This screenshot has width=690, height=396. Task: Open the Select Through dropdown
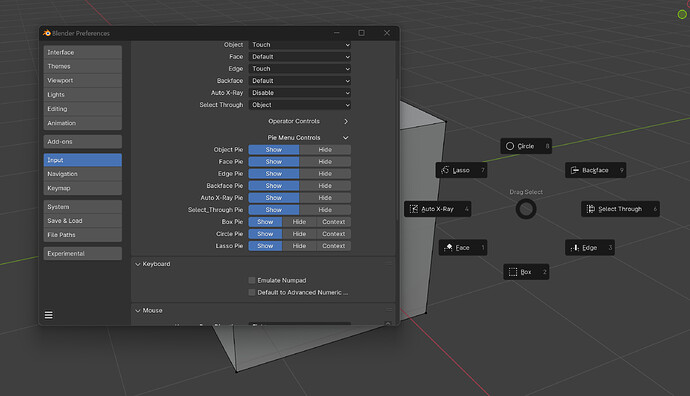(x=300, y=105)
